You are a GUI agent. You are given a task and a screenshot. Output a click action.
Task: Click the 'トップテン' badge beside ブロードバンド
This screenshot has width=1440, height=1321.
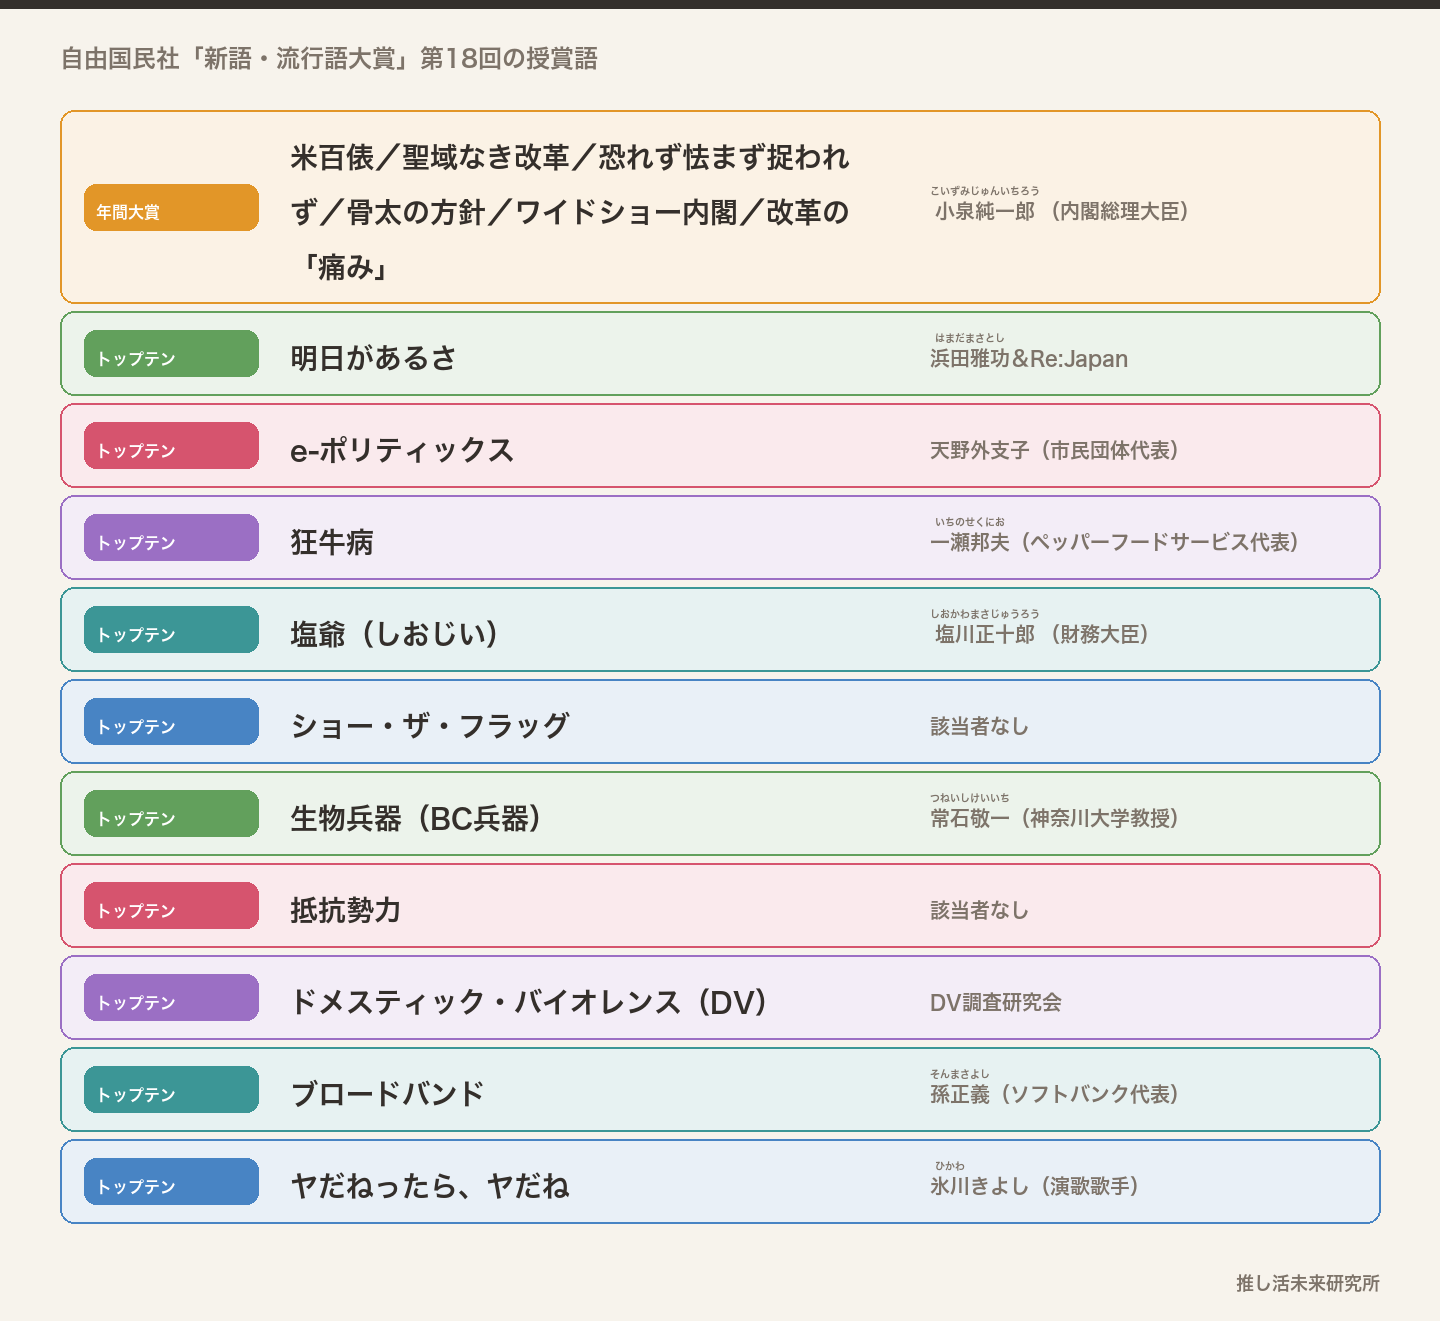click(171, 1089)
